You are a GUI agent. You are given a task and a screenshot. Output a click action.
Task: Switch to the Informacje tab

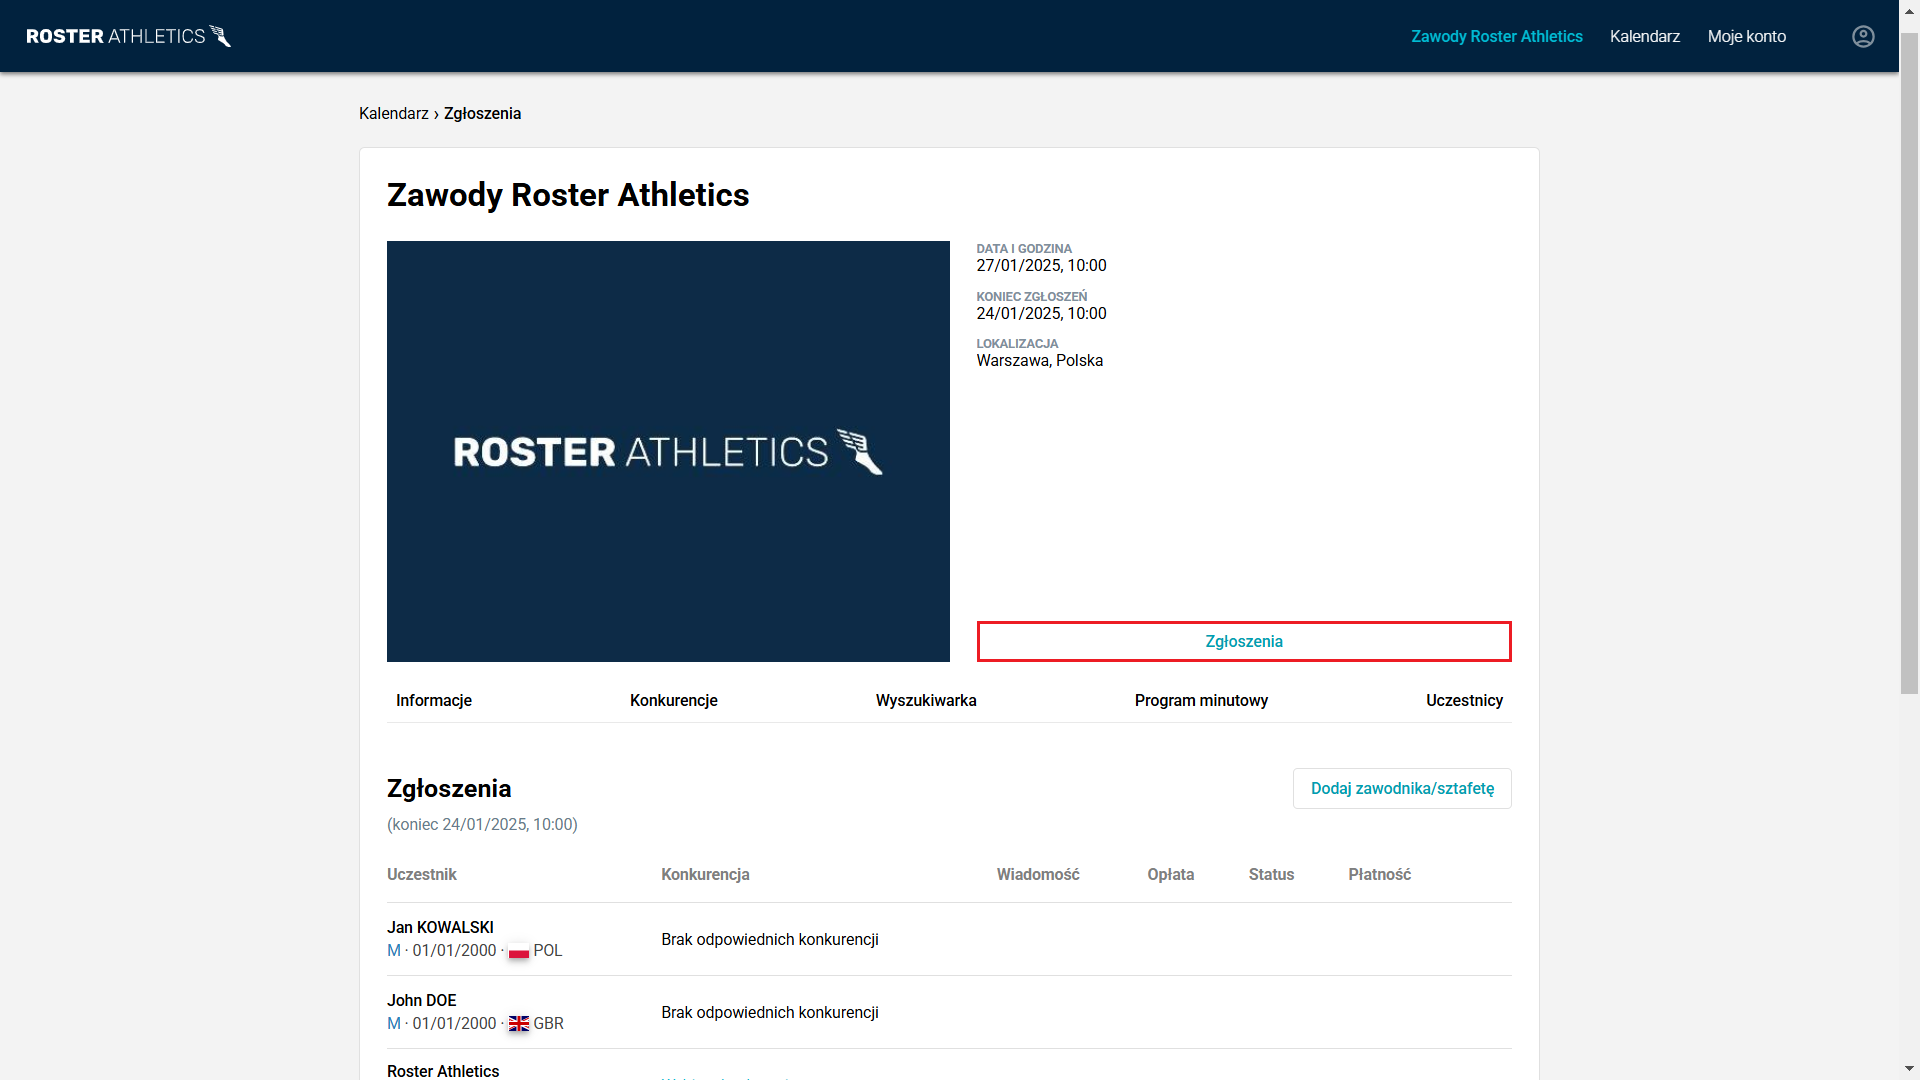pos(433,701)
